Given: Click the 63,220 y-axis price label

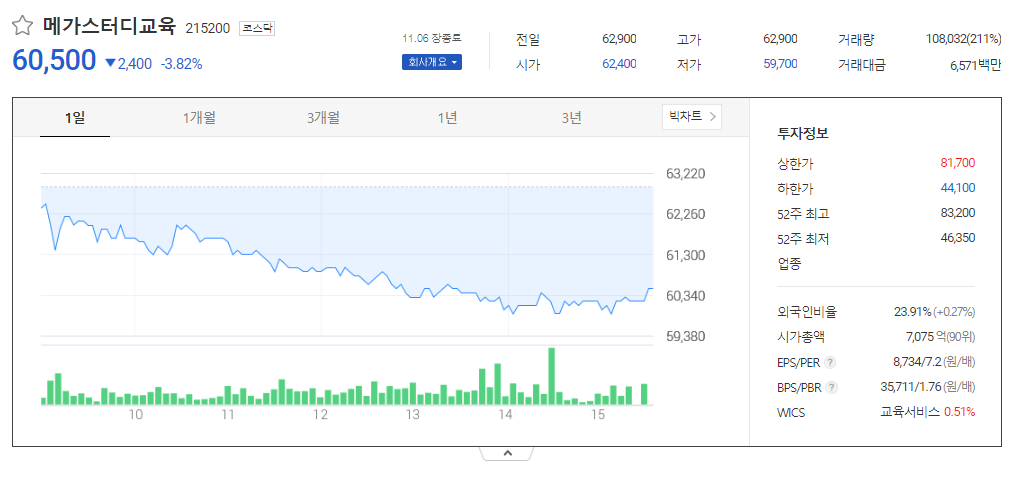Looking at the screenshot, I should (686, 174).
